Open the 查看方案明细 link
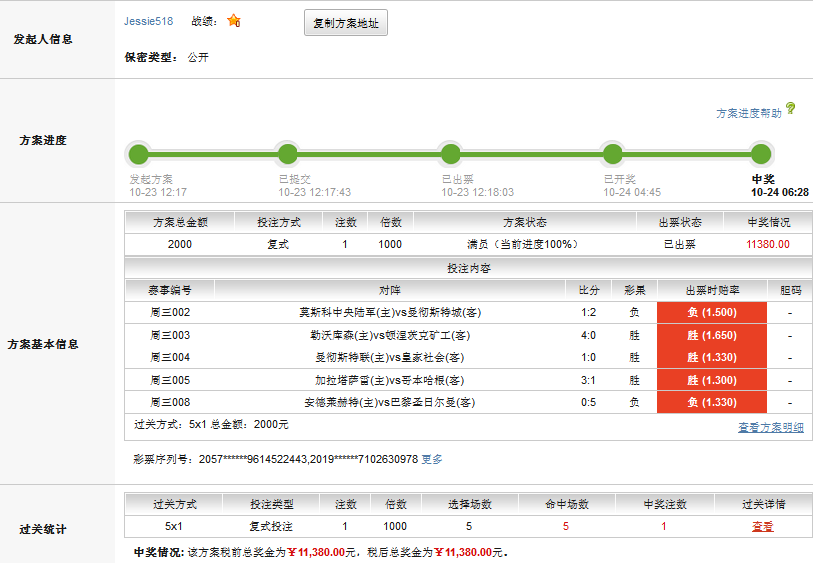The height and width of the screenshot is (563, 813). [x=770, y=427]
